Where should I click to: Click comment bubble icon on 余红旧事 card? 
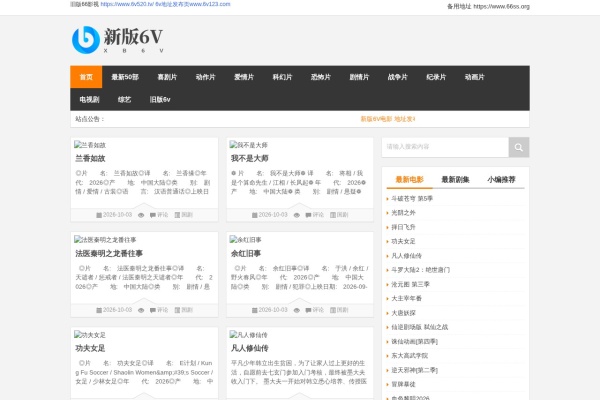(x=308, y=310)
